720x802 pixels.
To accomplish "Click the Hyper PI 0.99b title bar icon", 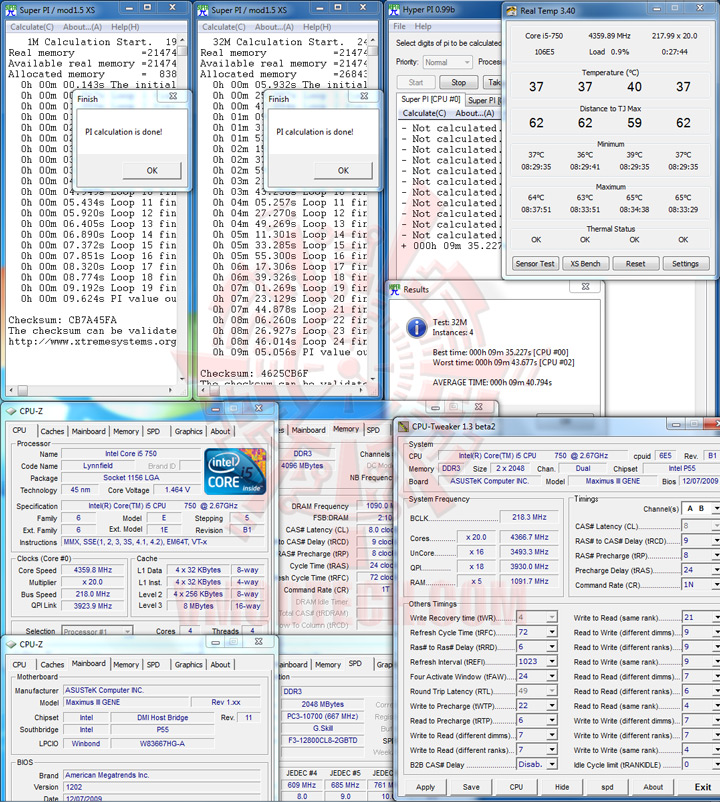I will click(x=394, y=10).
